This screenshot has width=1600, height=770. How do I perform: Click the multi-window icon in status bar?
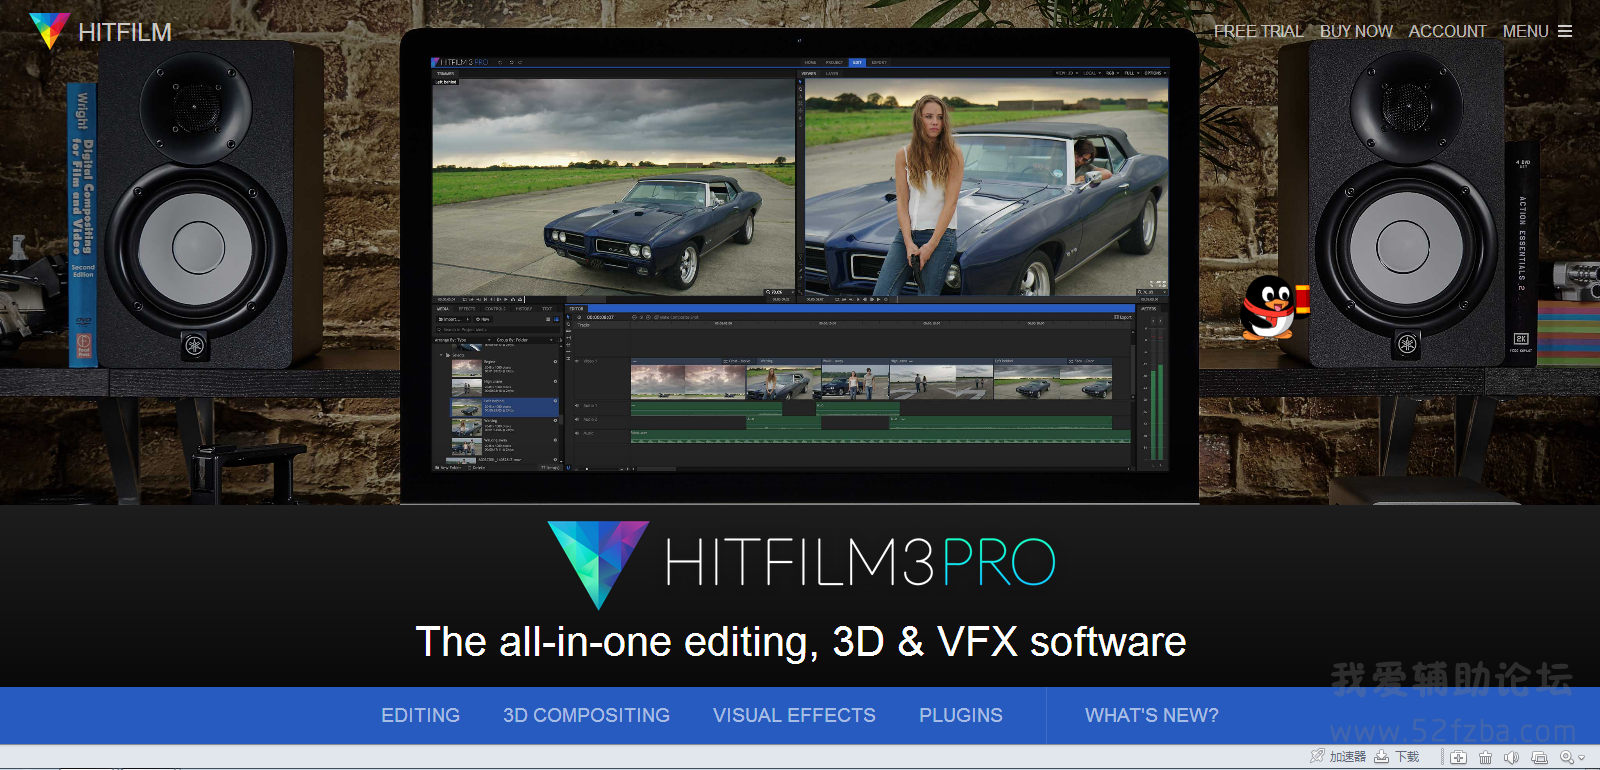coord(1539,758)
